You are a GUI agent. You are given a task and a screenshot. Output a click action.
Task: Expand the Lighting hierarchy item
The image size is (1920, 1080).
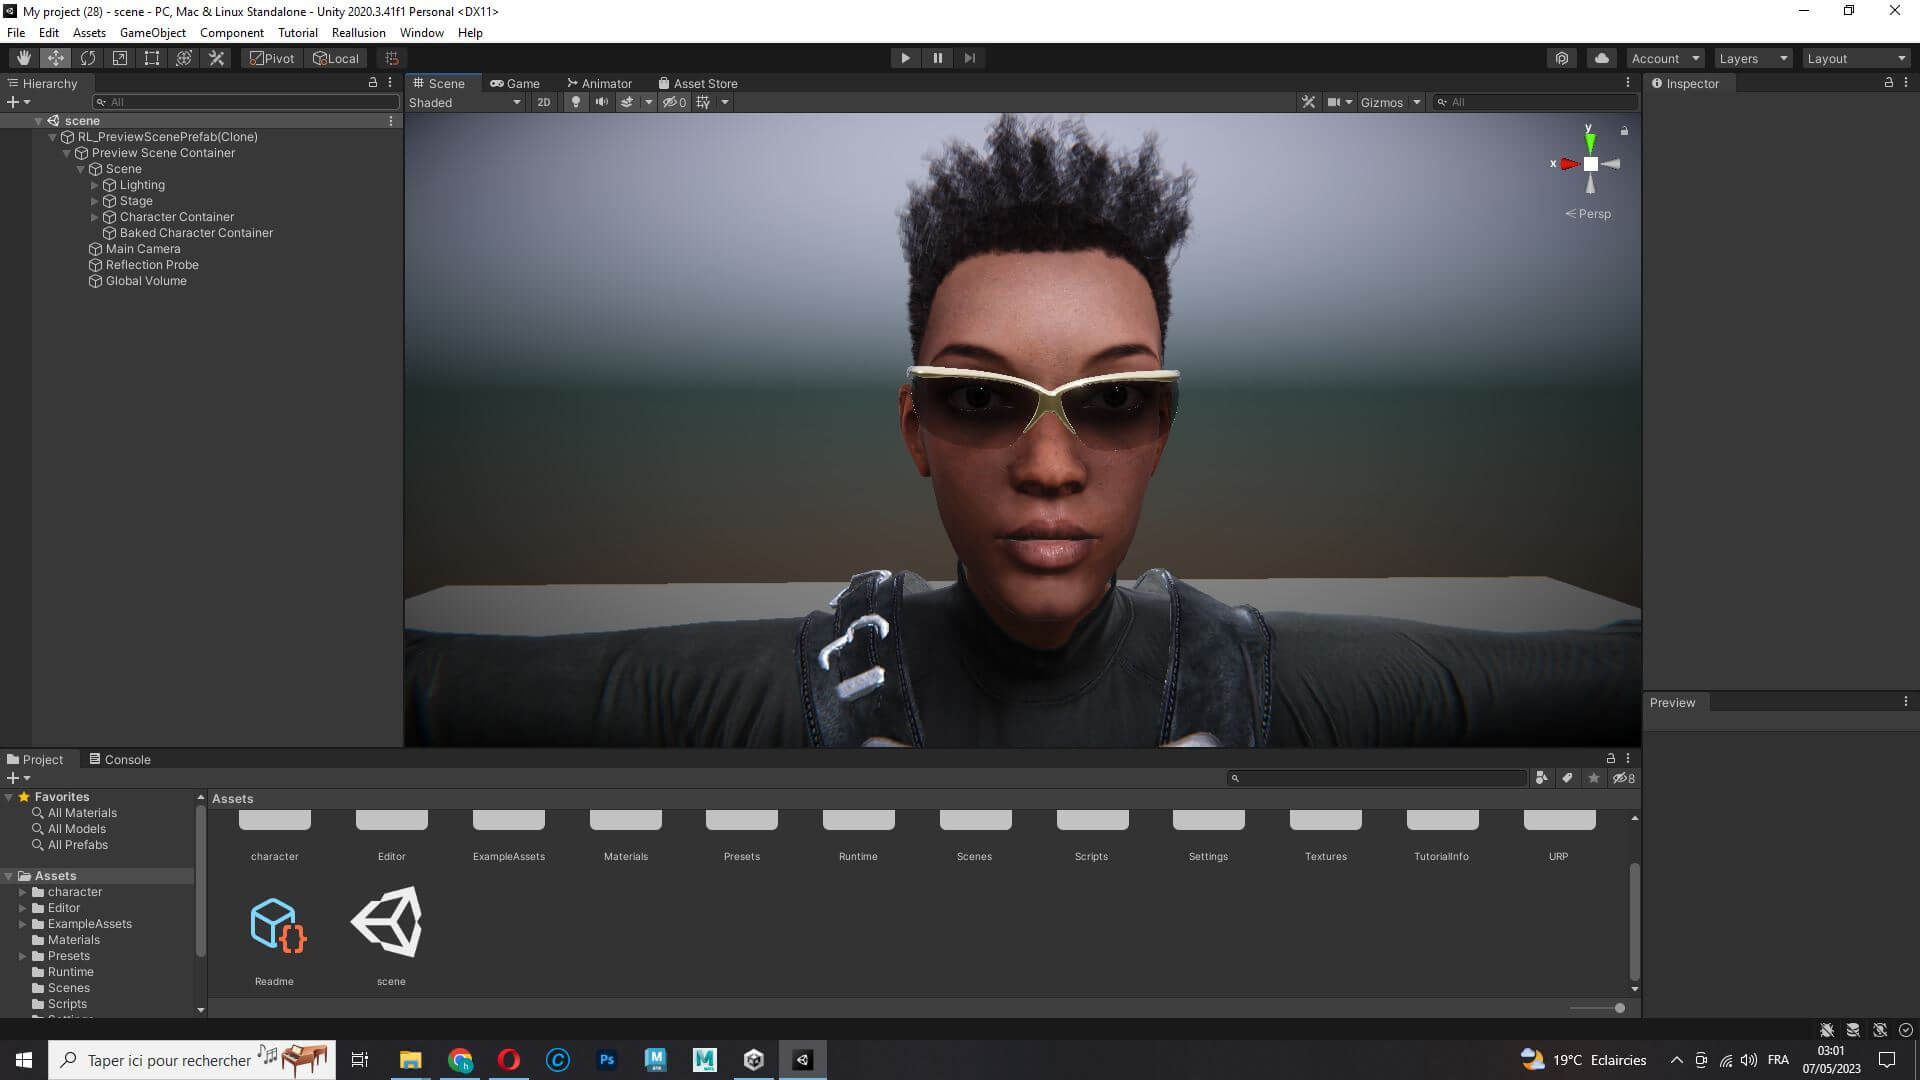[95, 185]
